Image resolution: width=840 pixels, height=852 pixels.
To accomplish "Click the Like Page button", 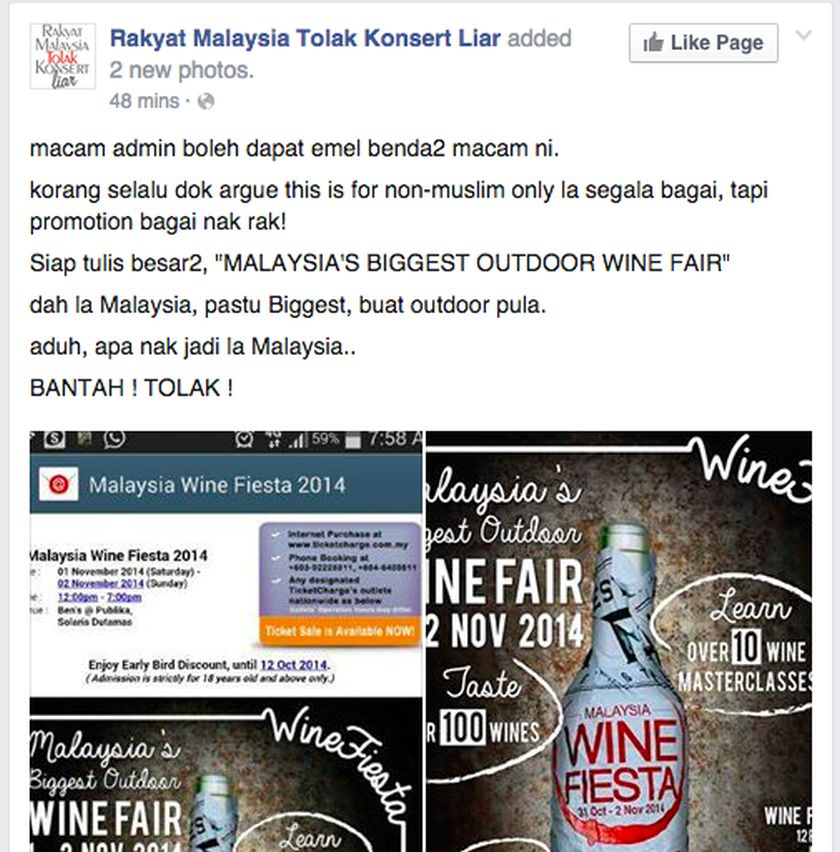I will coord(703,43).
